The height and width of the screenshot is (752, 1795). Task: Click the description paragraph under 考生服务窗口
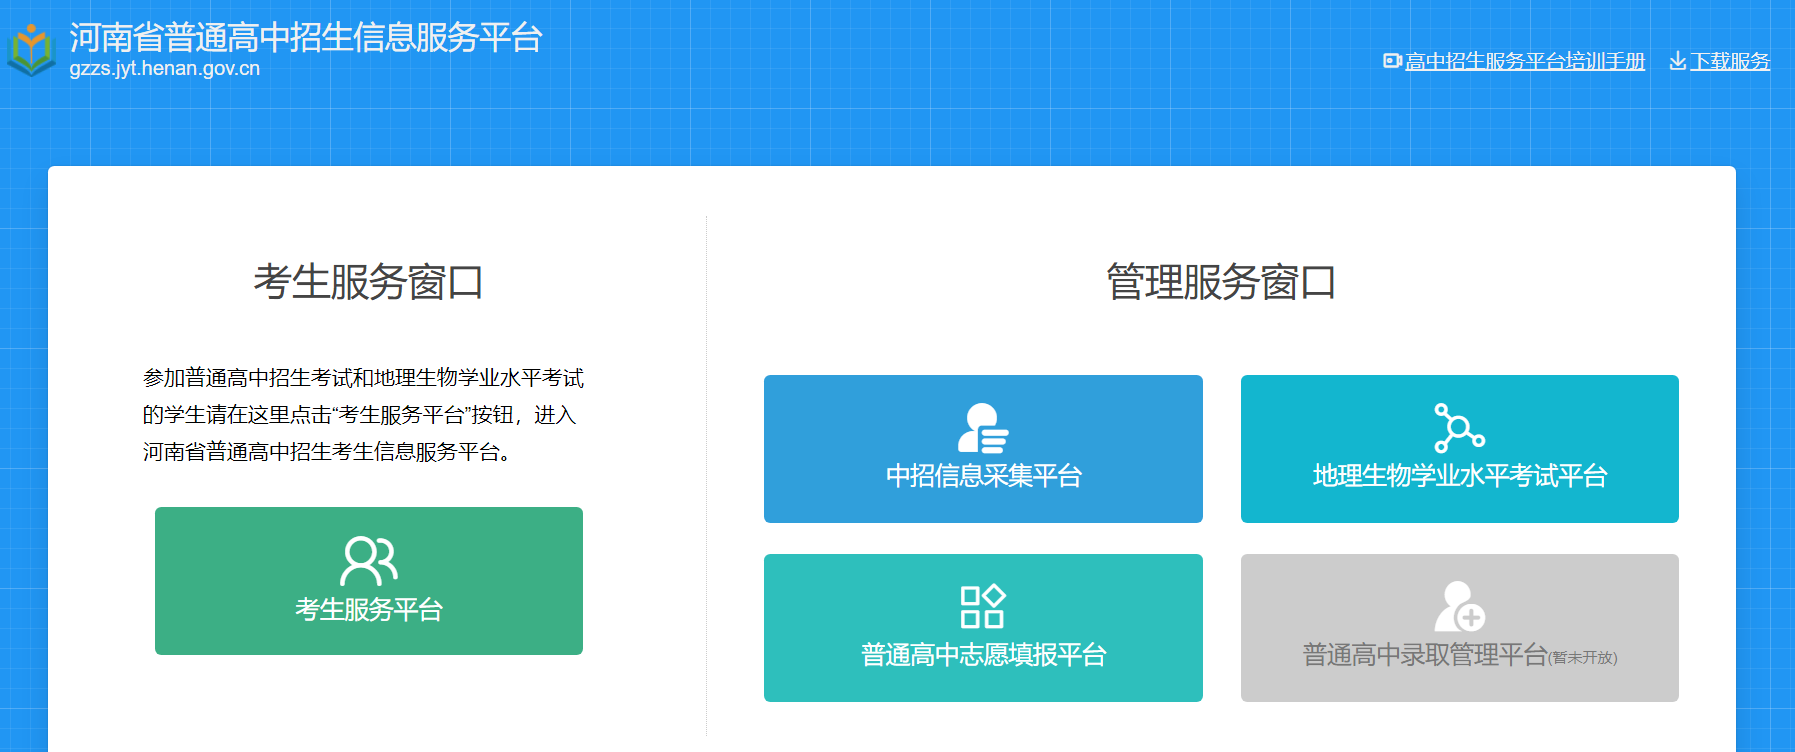pos(362,414)
